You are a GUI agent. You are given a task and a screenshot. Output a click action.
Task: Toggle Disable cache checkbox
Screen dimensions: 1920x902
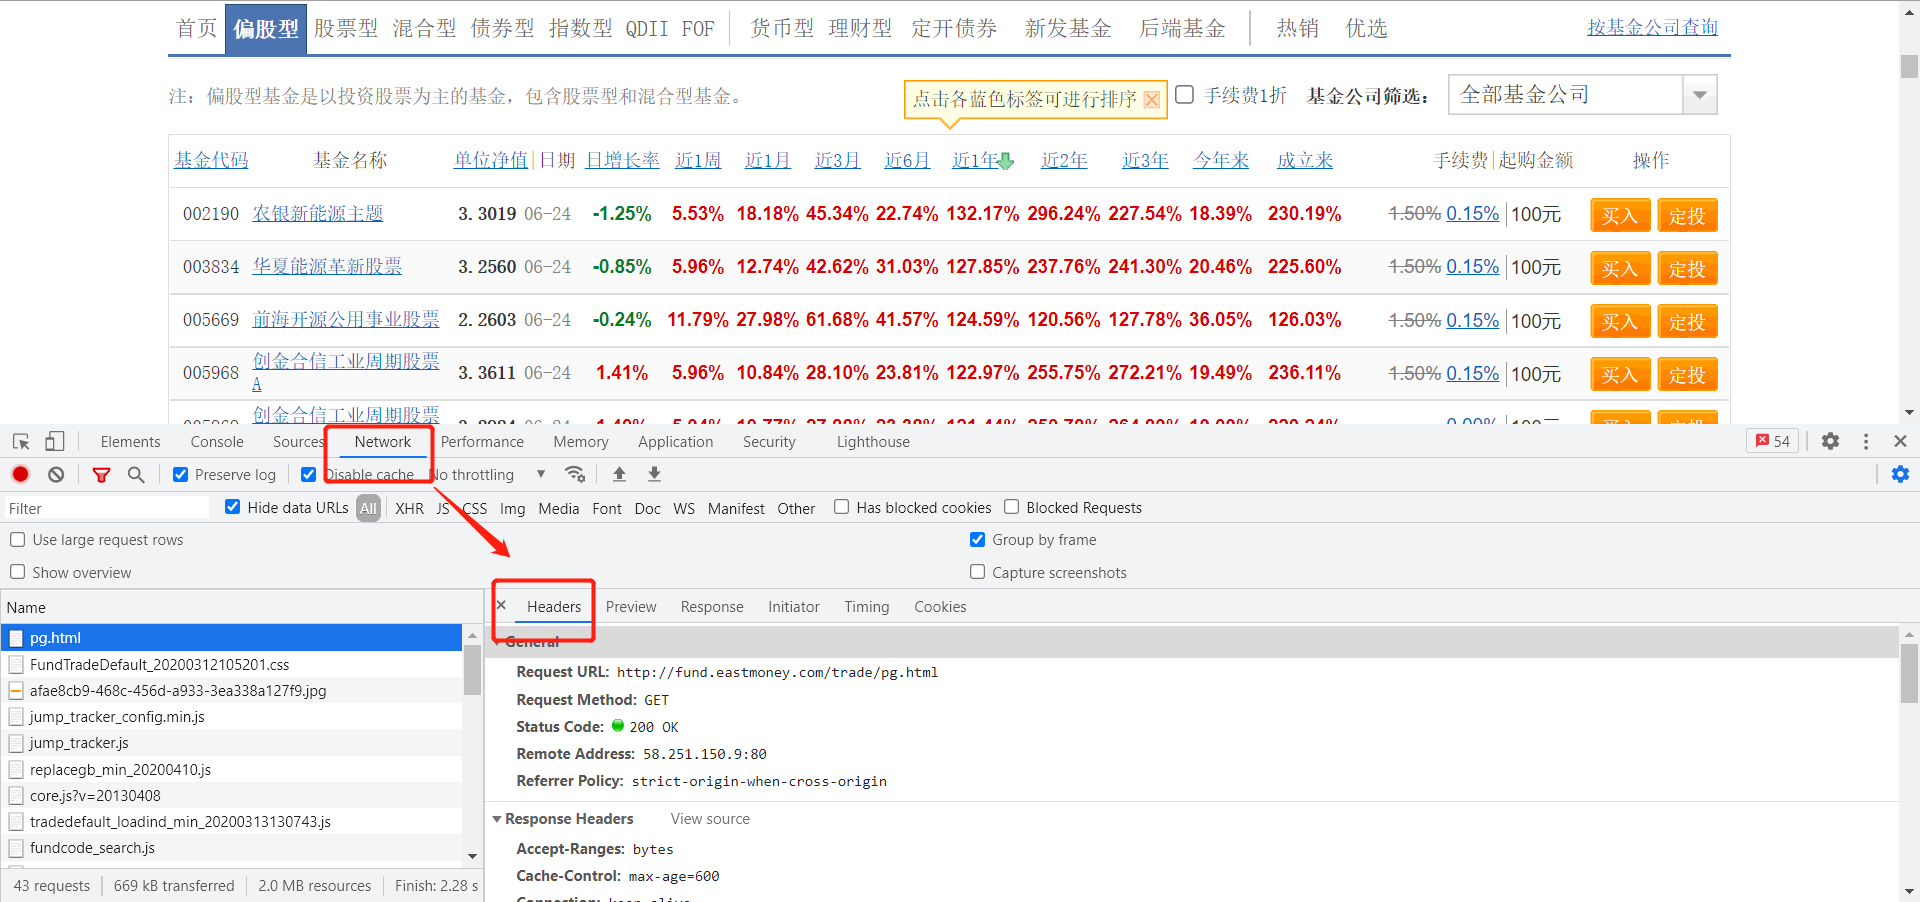coord(308,474)
